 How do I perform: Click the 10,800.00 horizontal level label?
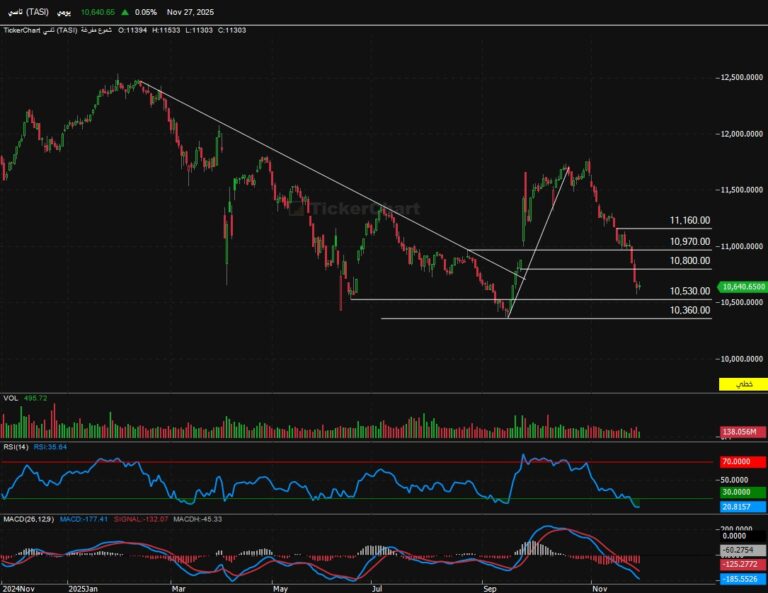(x=690, y=260)
